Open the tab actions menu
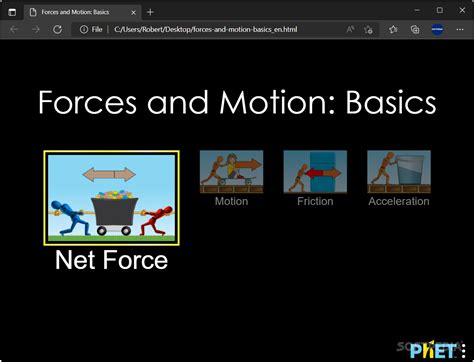Viewport: 474px width, 362px height. (12, 12)
